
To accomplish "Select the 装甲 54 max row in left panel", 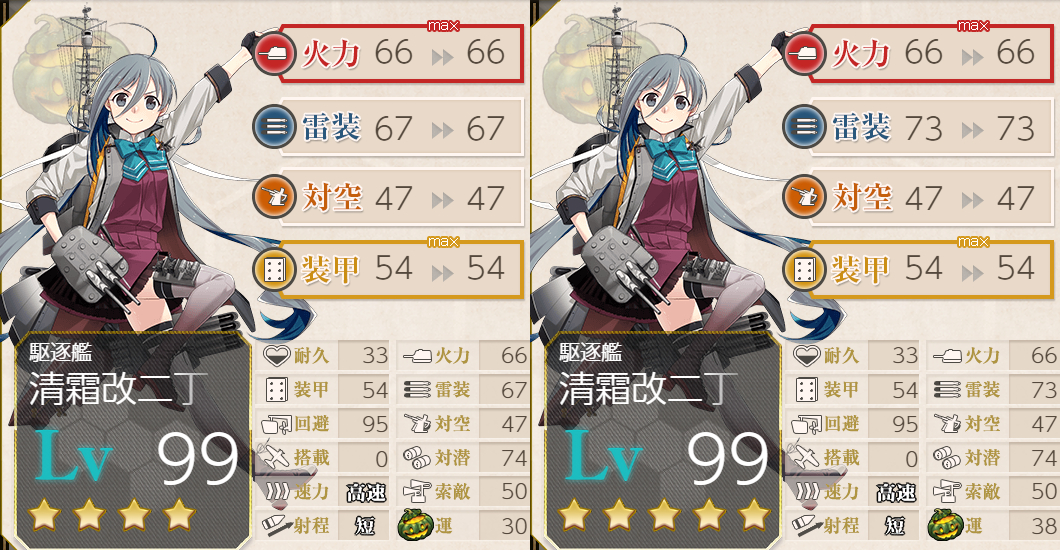I will tap(402, 270).
